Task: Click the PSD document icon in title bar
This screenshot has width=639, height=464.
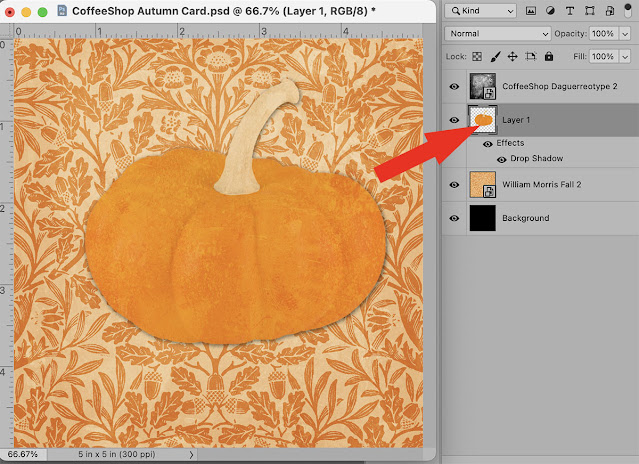Action: pyautogui.click(x=62, y=10)
